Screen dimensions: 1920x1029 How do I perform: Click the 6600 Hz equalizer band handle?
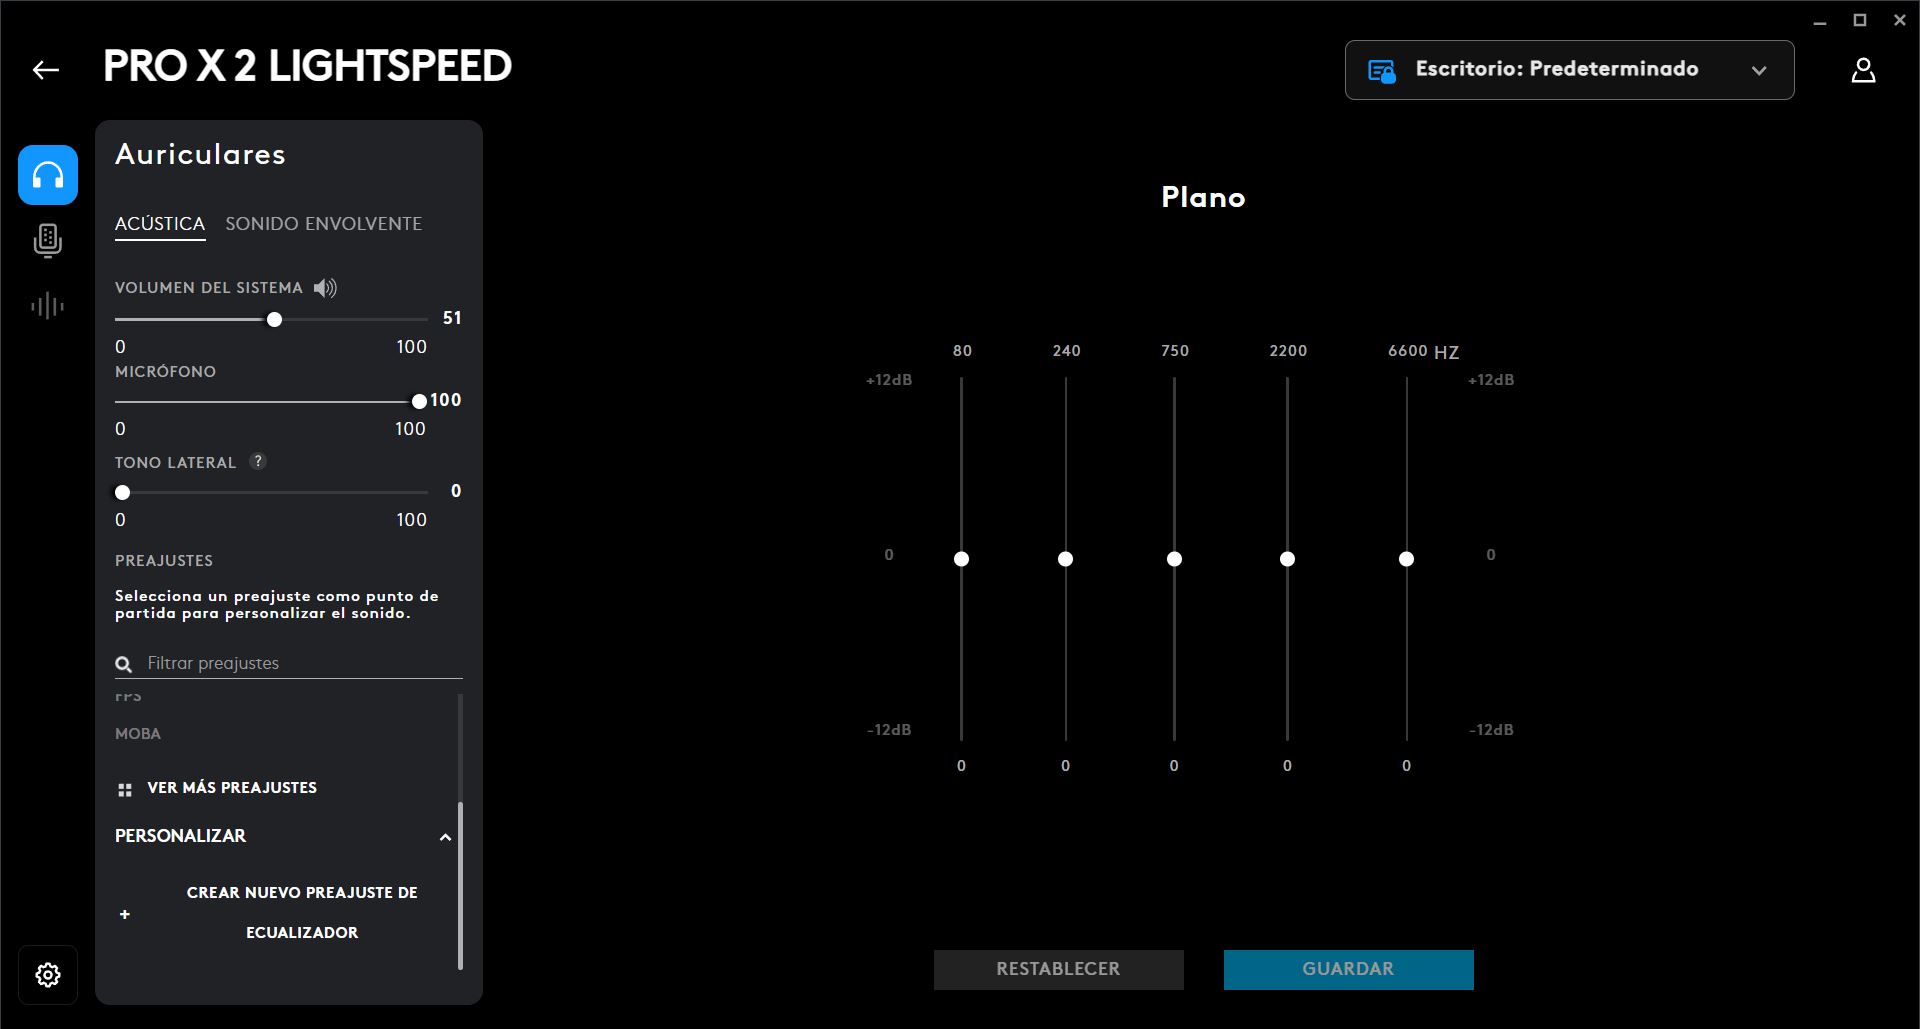click(1406, 559)
